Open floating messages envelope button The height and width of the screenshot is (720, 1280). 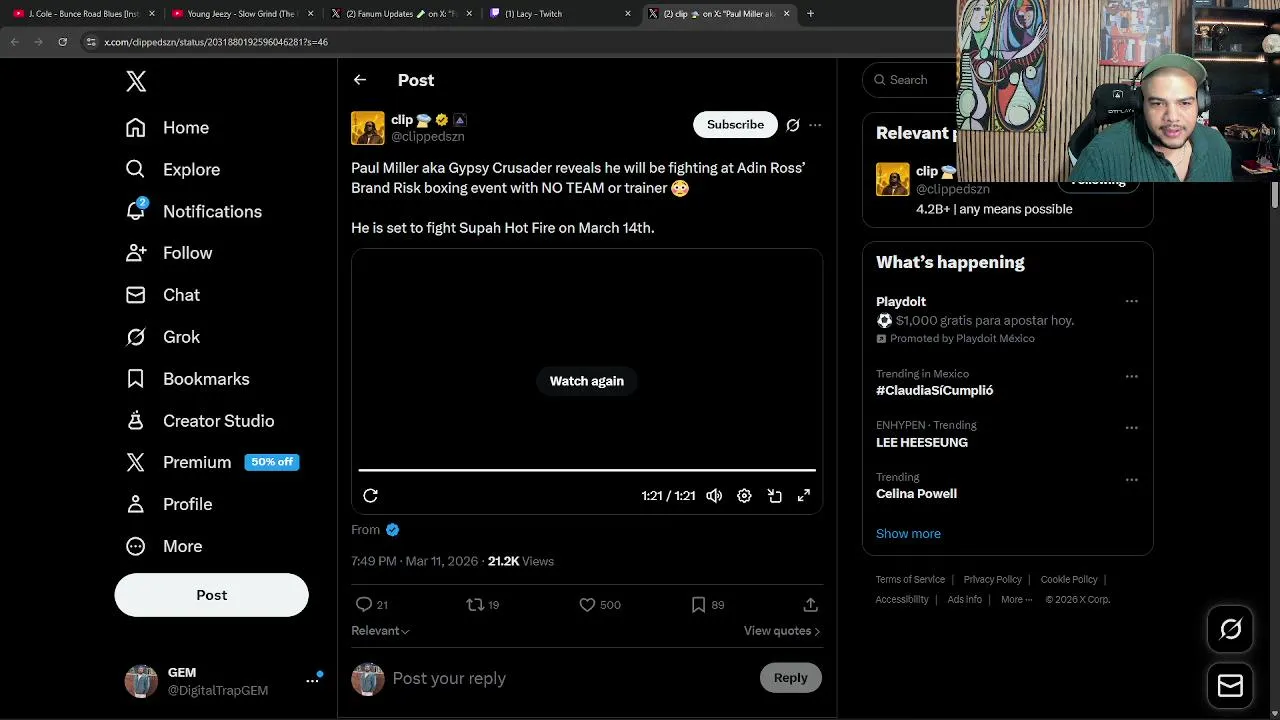1230,686
